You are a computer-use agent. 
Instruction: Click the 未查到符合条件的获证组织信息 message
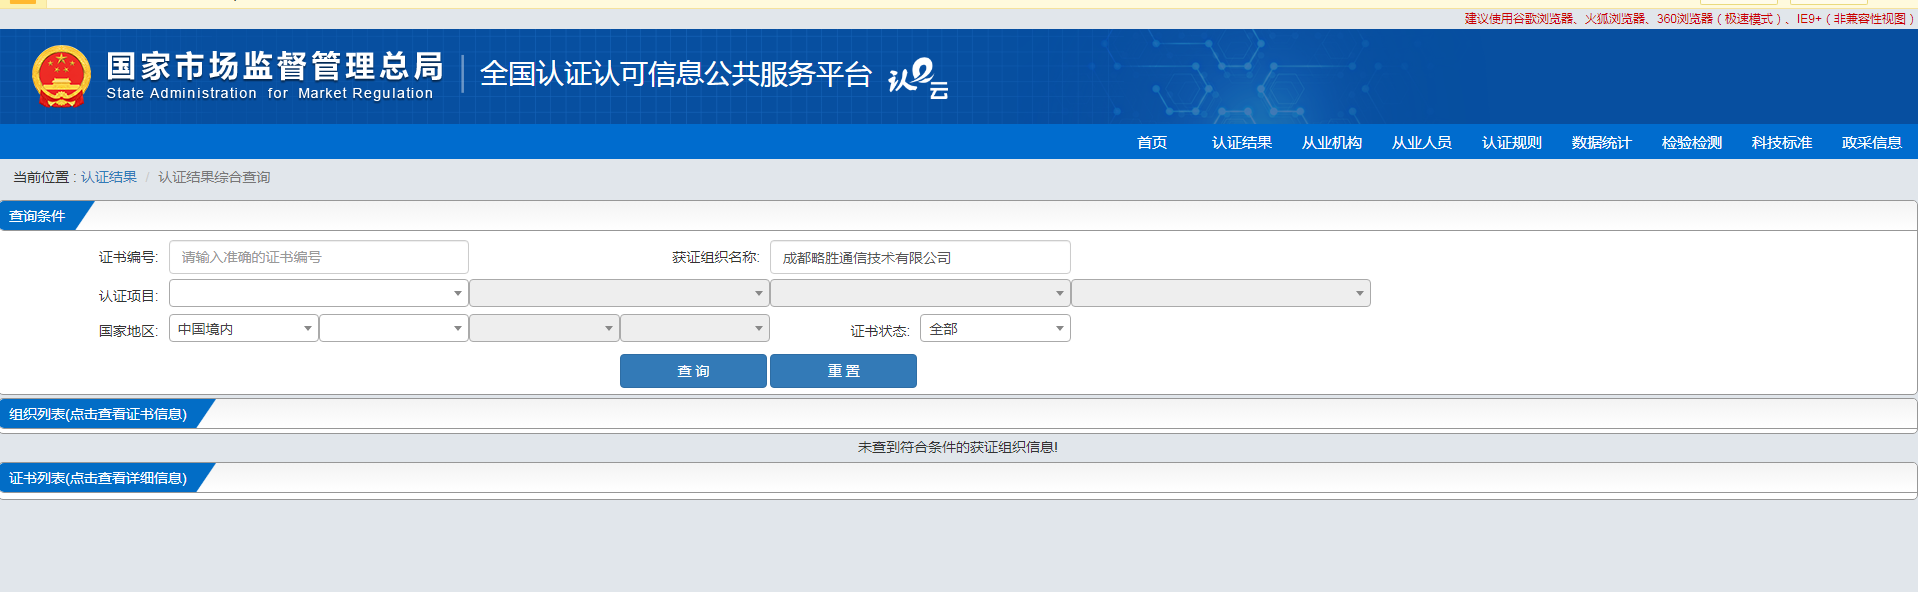coord(958,447)
